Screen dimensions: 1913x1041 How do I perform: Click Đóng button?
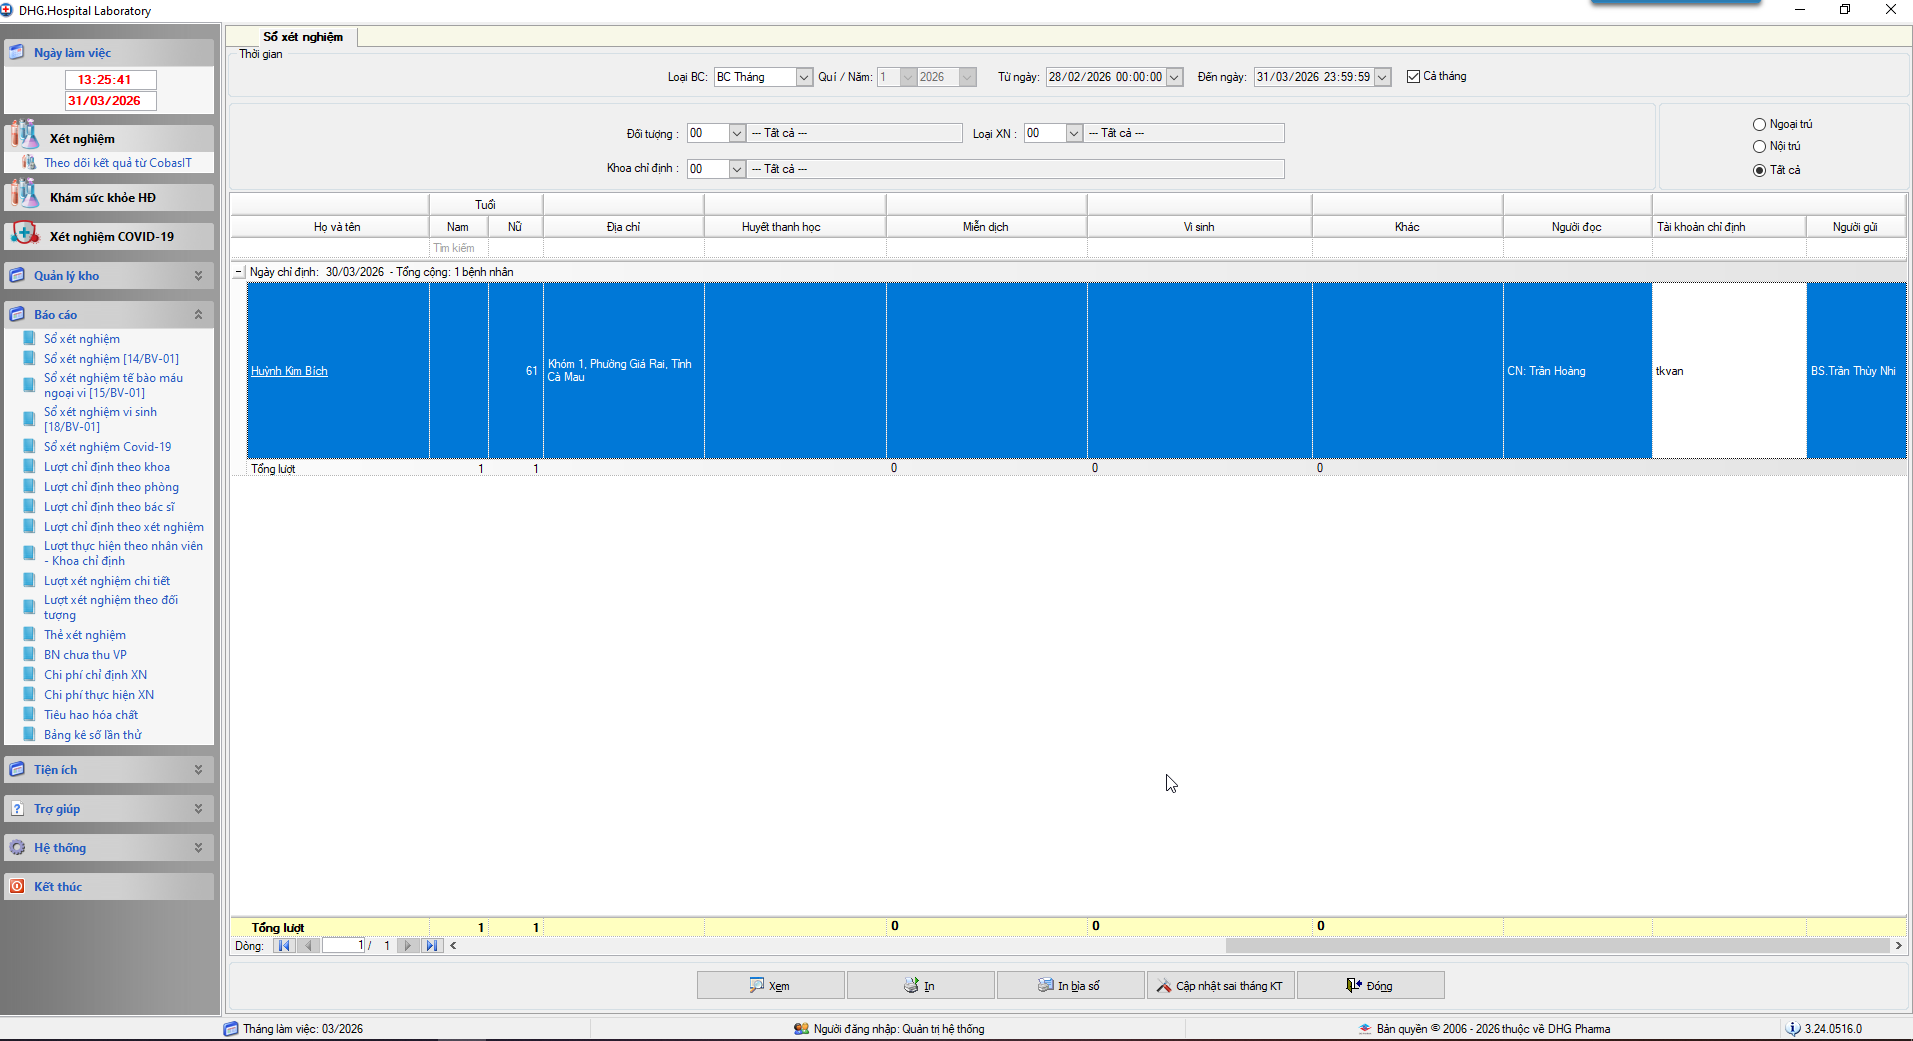pos(1370,985)
